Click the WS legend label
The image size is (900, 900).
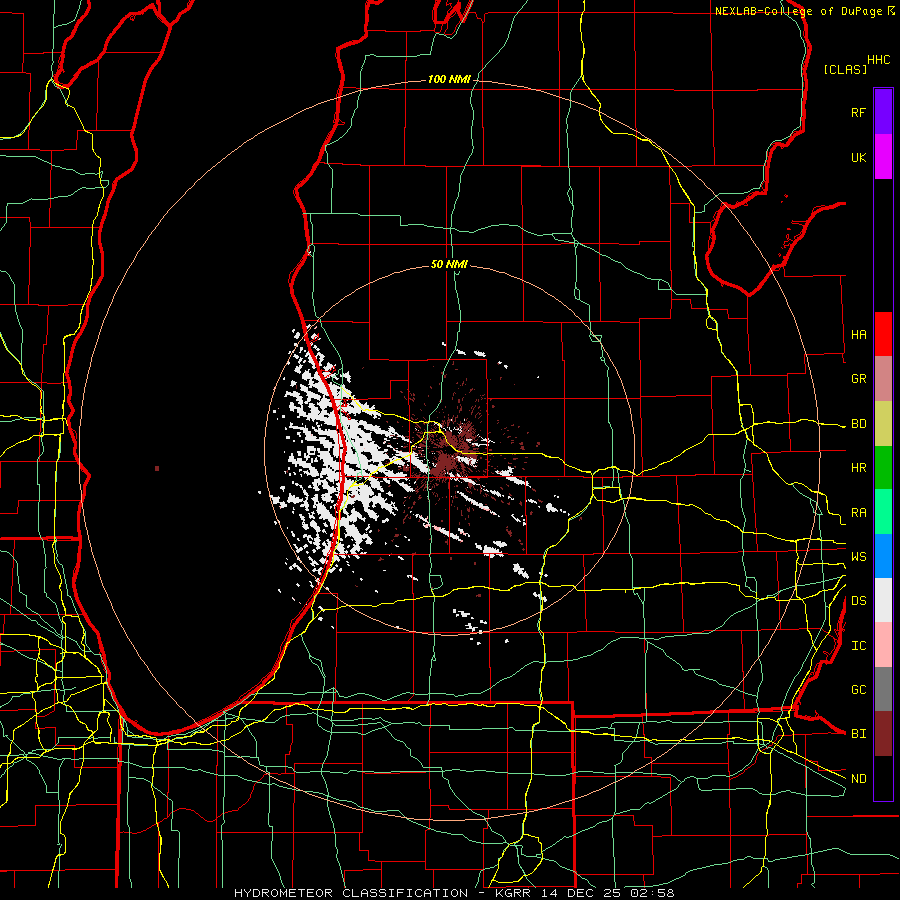858,557
